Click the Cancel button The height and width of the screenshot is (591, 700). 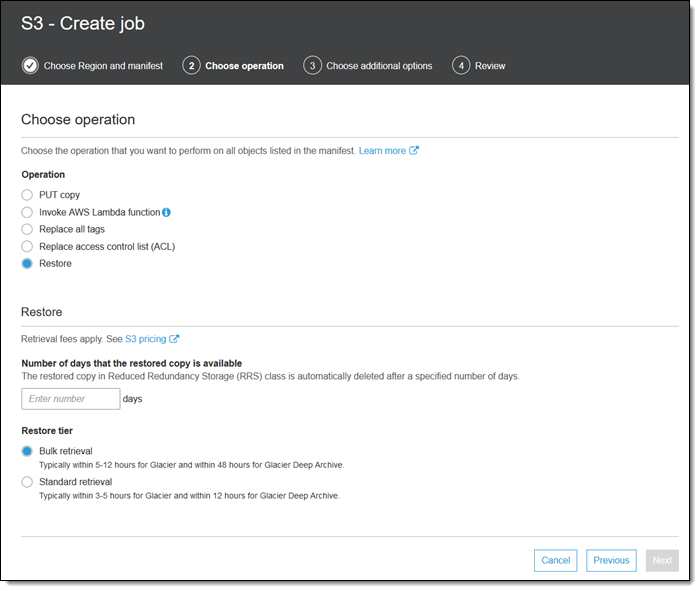pyautogui.click(x=555, y=560)
